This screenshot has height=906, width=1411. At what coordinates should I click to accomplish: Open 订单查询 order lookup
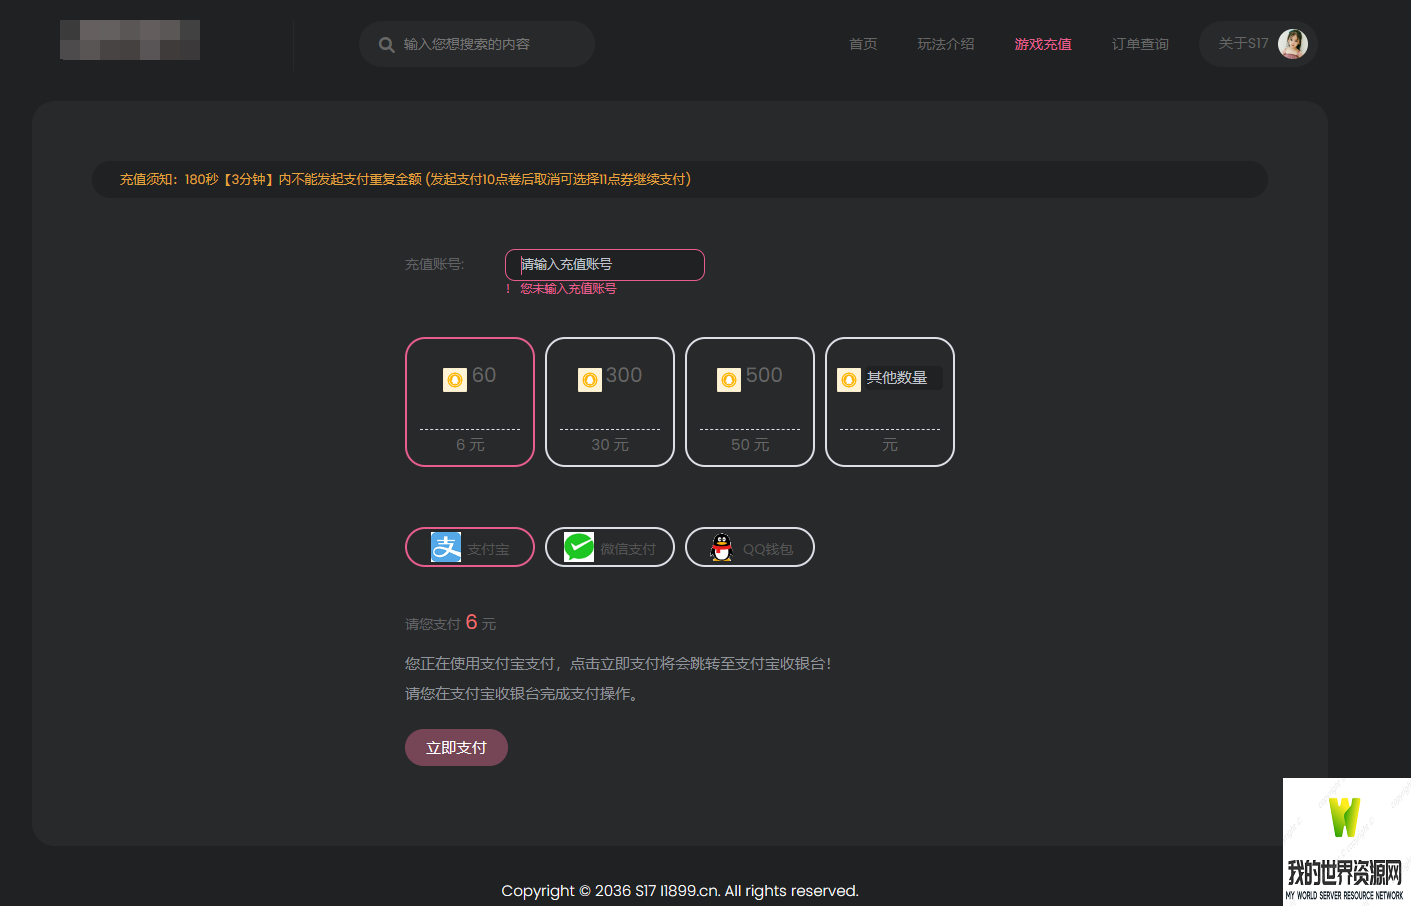coord(1140,44)
